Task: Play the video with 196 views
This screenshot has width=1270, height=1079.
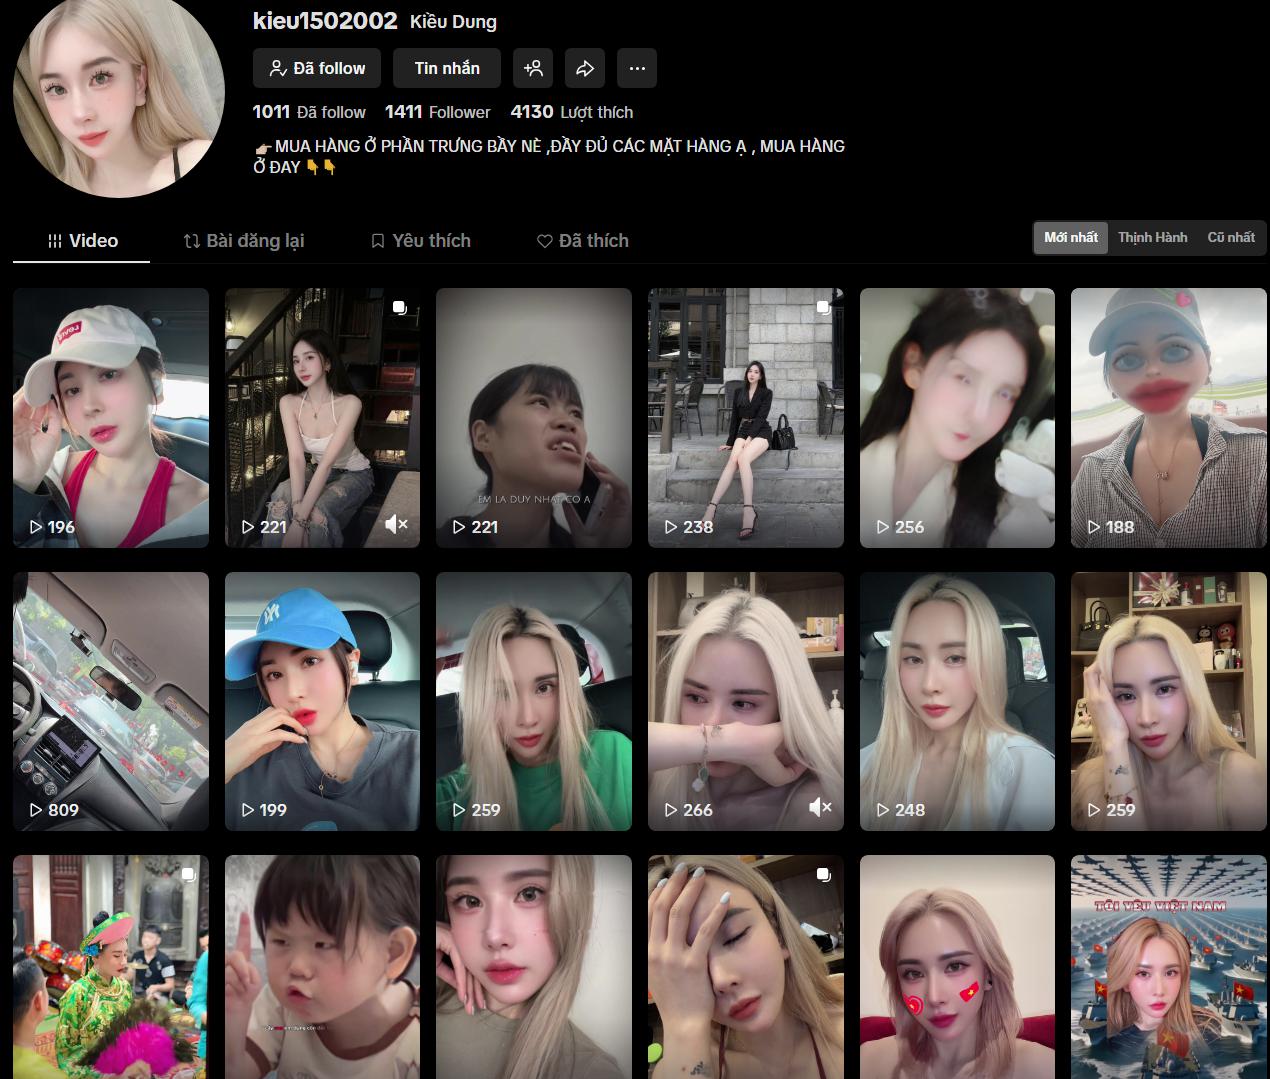Action: click(111, 417)
